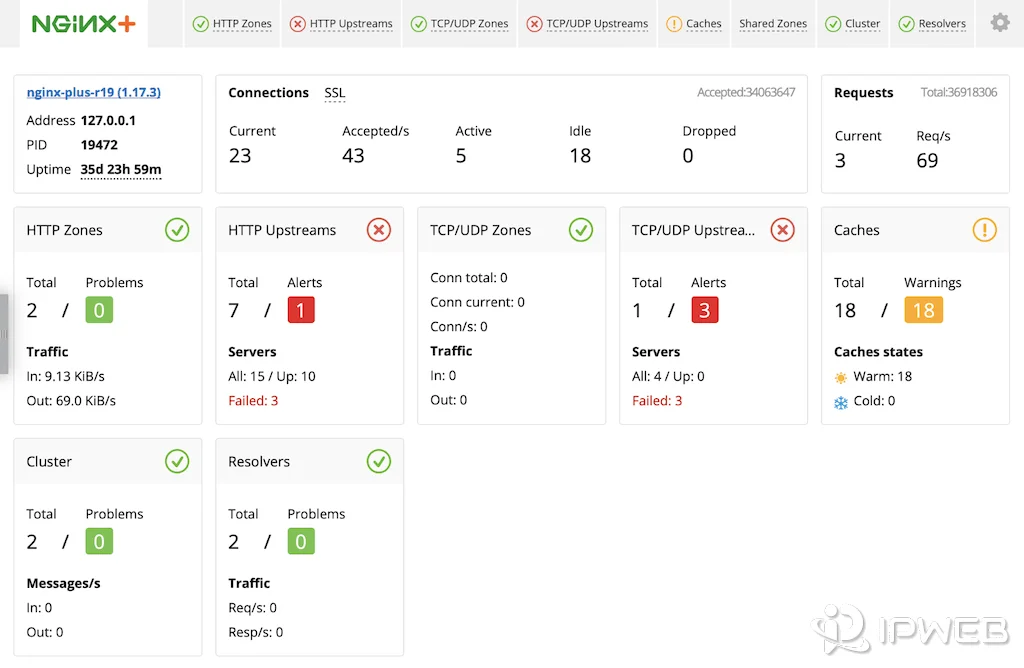Switch to the TCP/UDP Zones tab
1024x668 pixels.
(459, 24)
